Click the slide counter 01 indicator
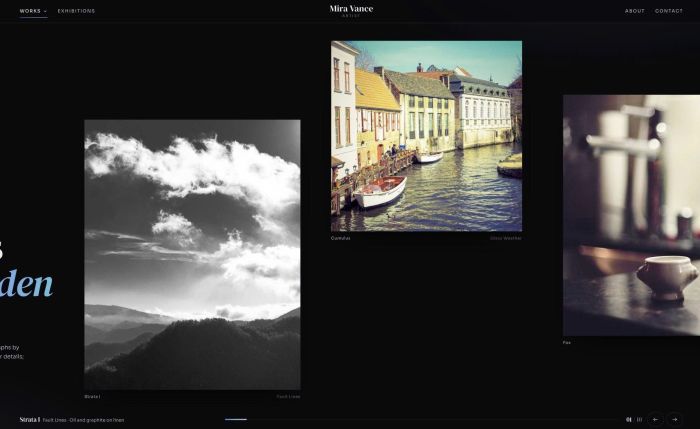The image size is (700, 429). tap(629, 419)
